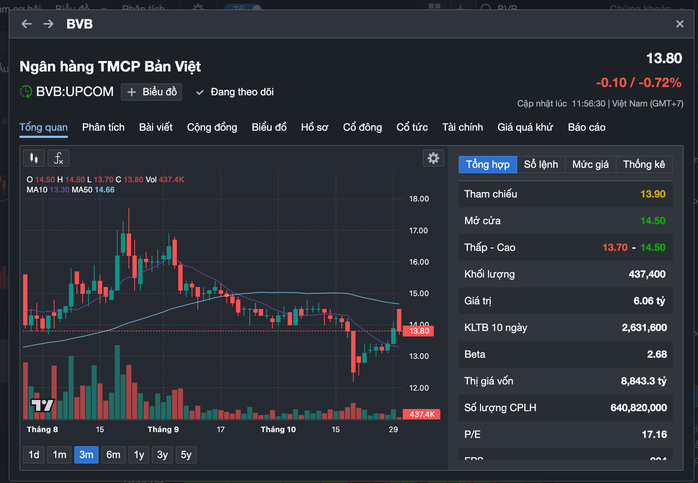Click the BVB company logo icon
This screenshot has width=698, height=483.
point(26,92)
